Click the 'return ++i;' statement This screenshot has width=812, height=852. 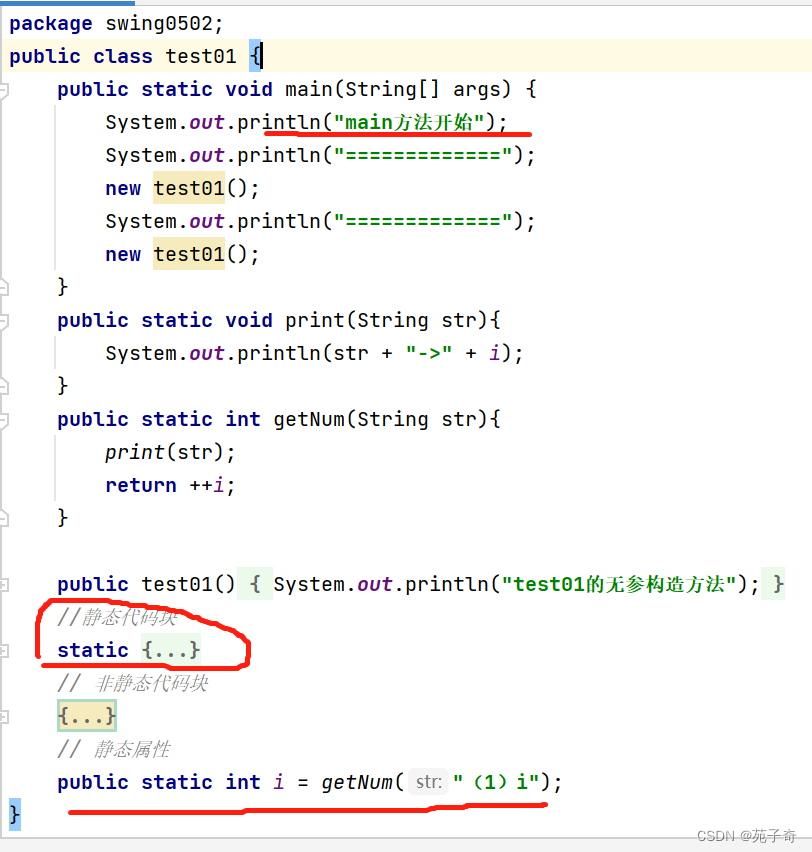170,485
